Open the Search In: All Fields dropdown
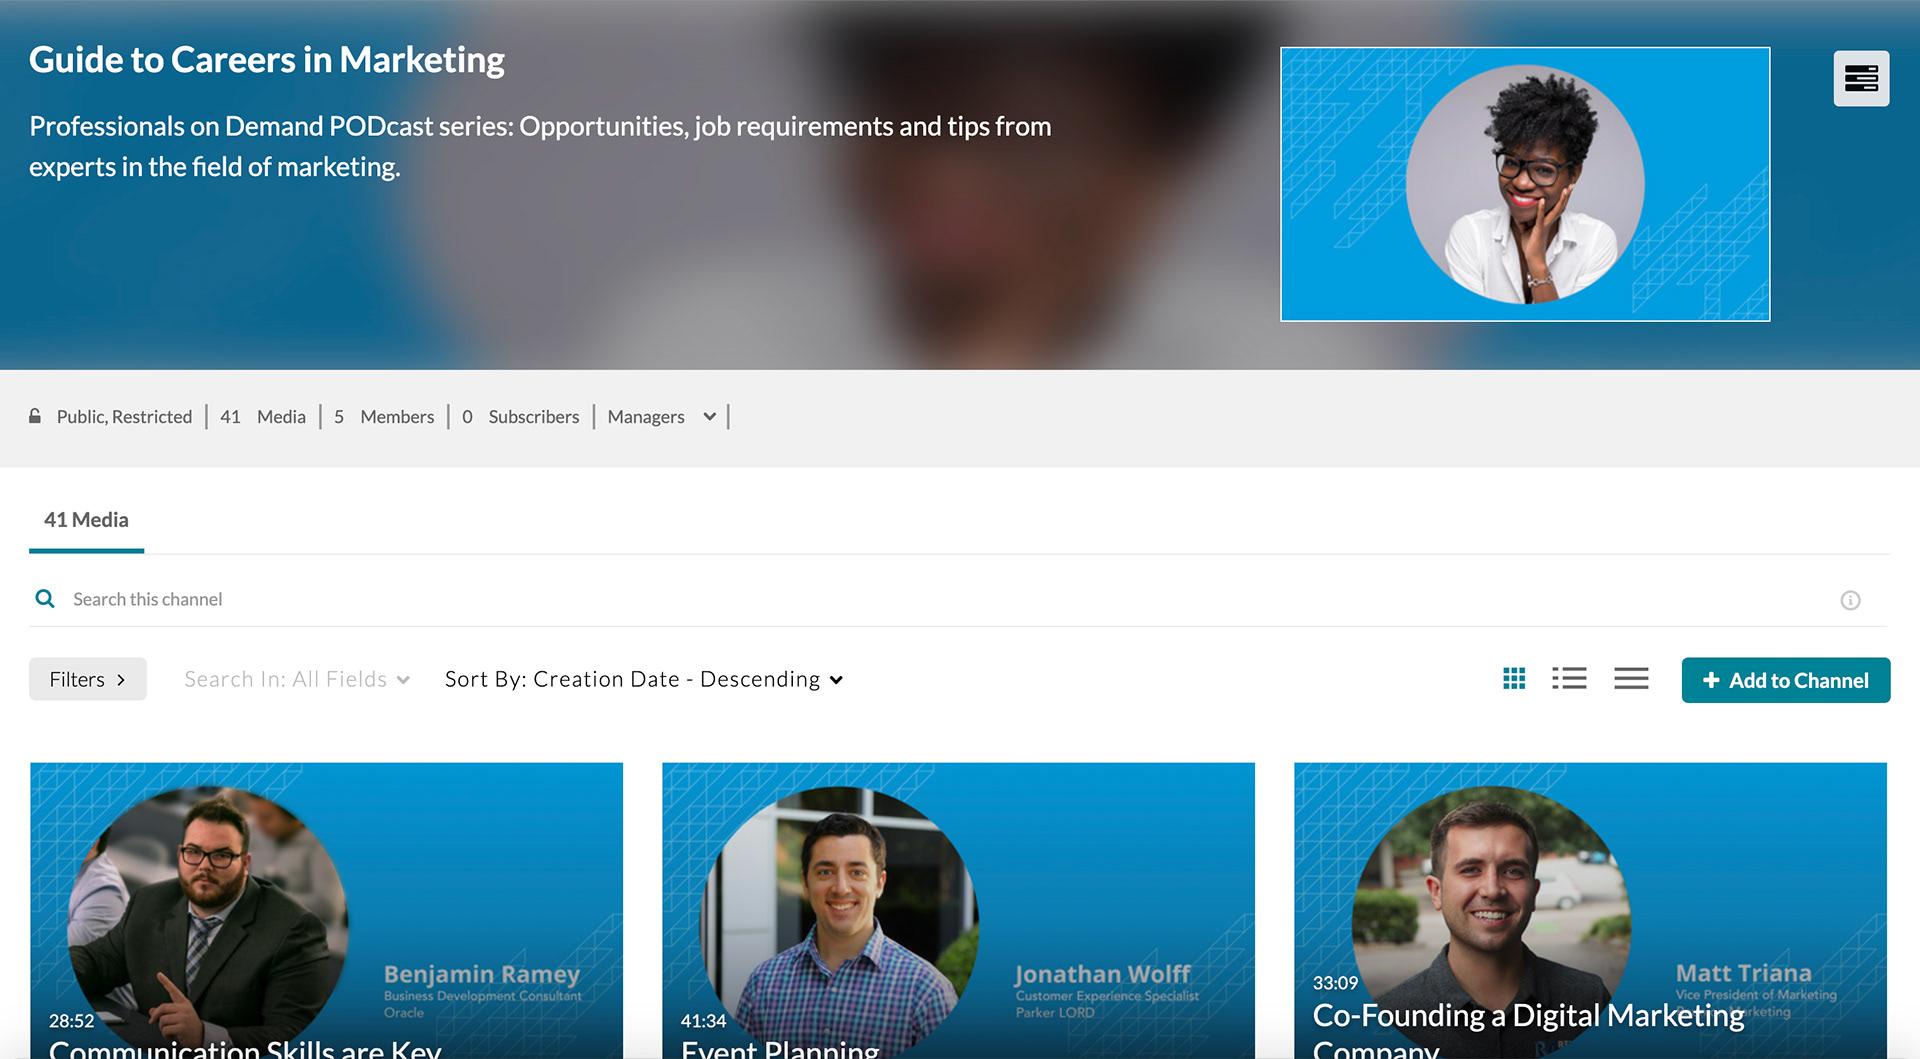The height and width of the screenshot is (1059, 1920). click(297, 679)
